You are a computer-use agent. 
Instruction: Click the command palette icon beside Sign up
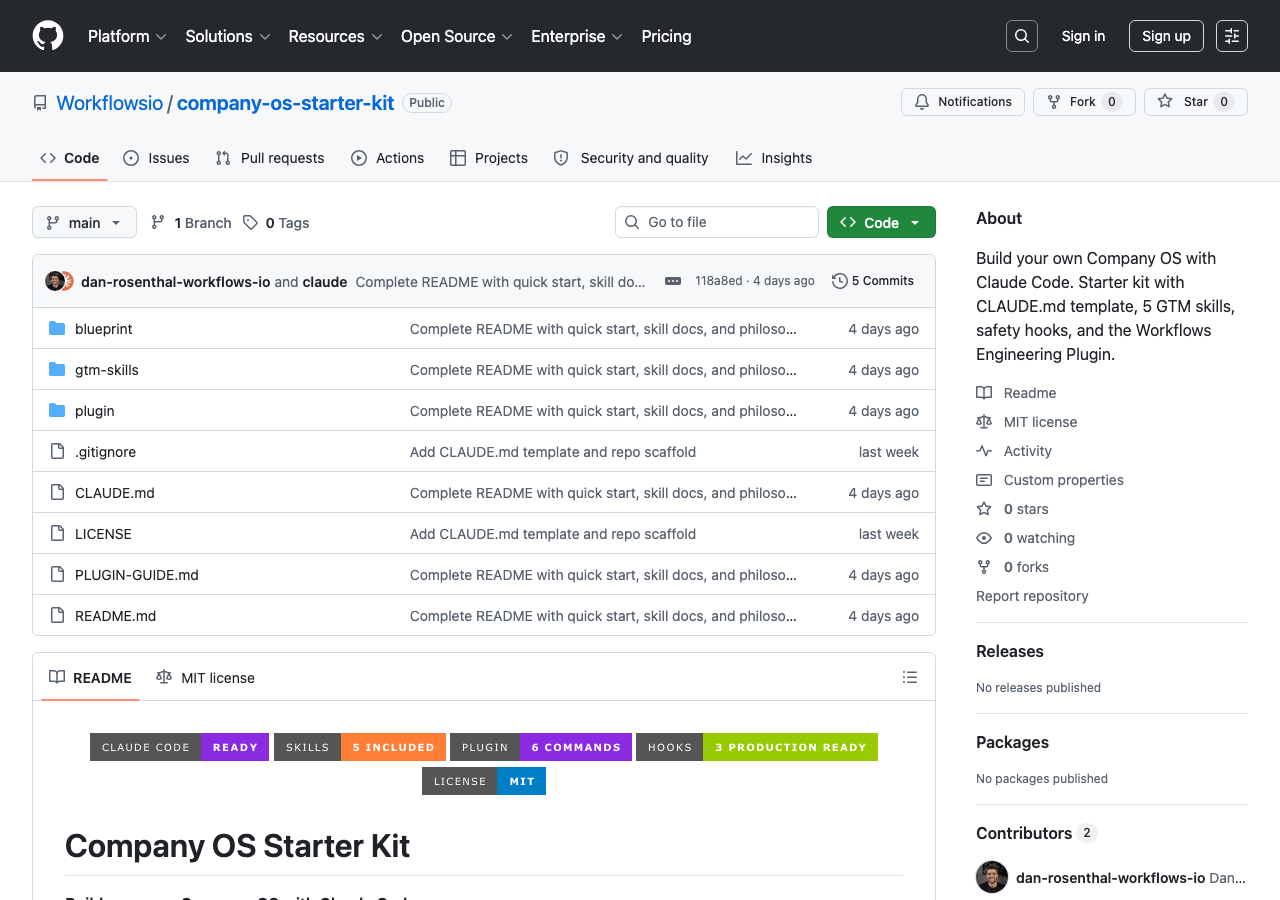pyautogui.click(x=1231, y=35)
